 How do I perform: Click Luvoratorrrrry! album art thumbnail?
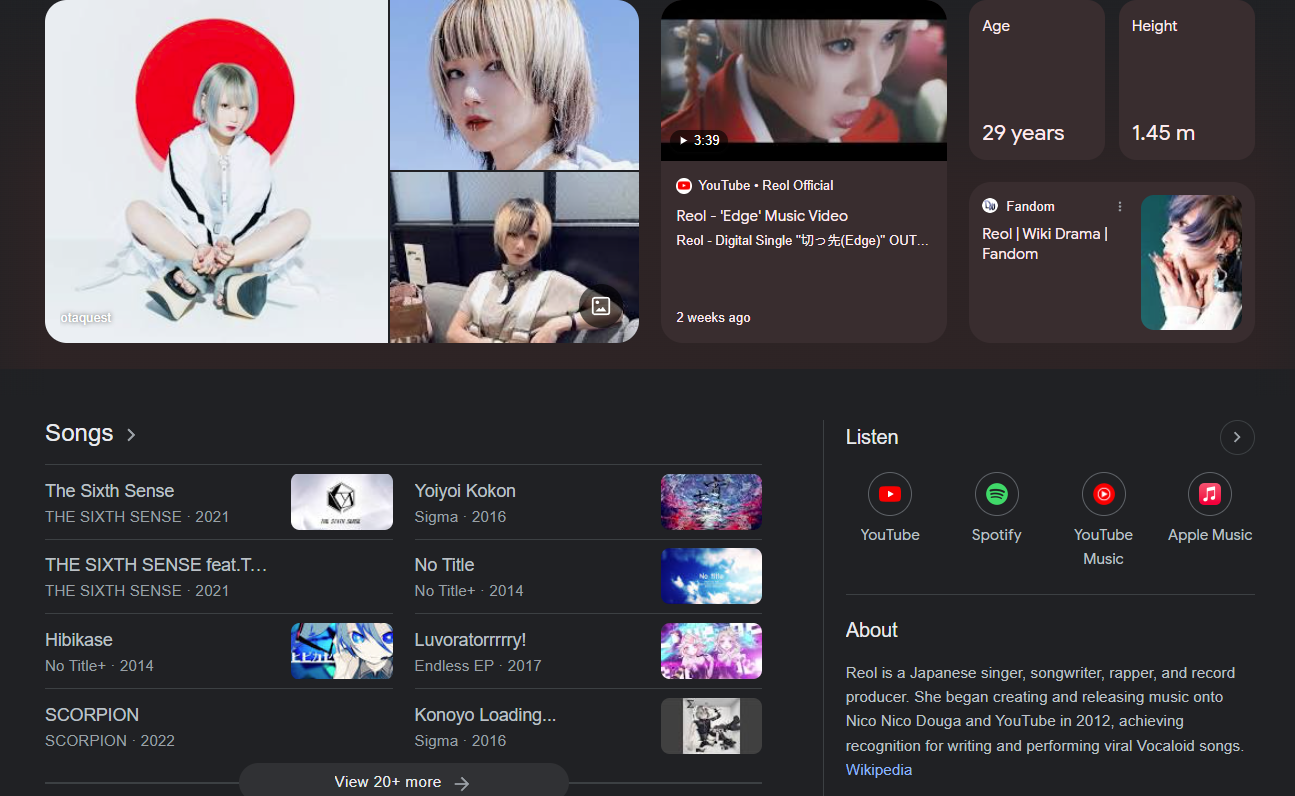click(711, 651)
